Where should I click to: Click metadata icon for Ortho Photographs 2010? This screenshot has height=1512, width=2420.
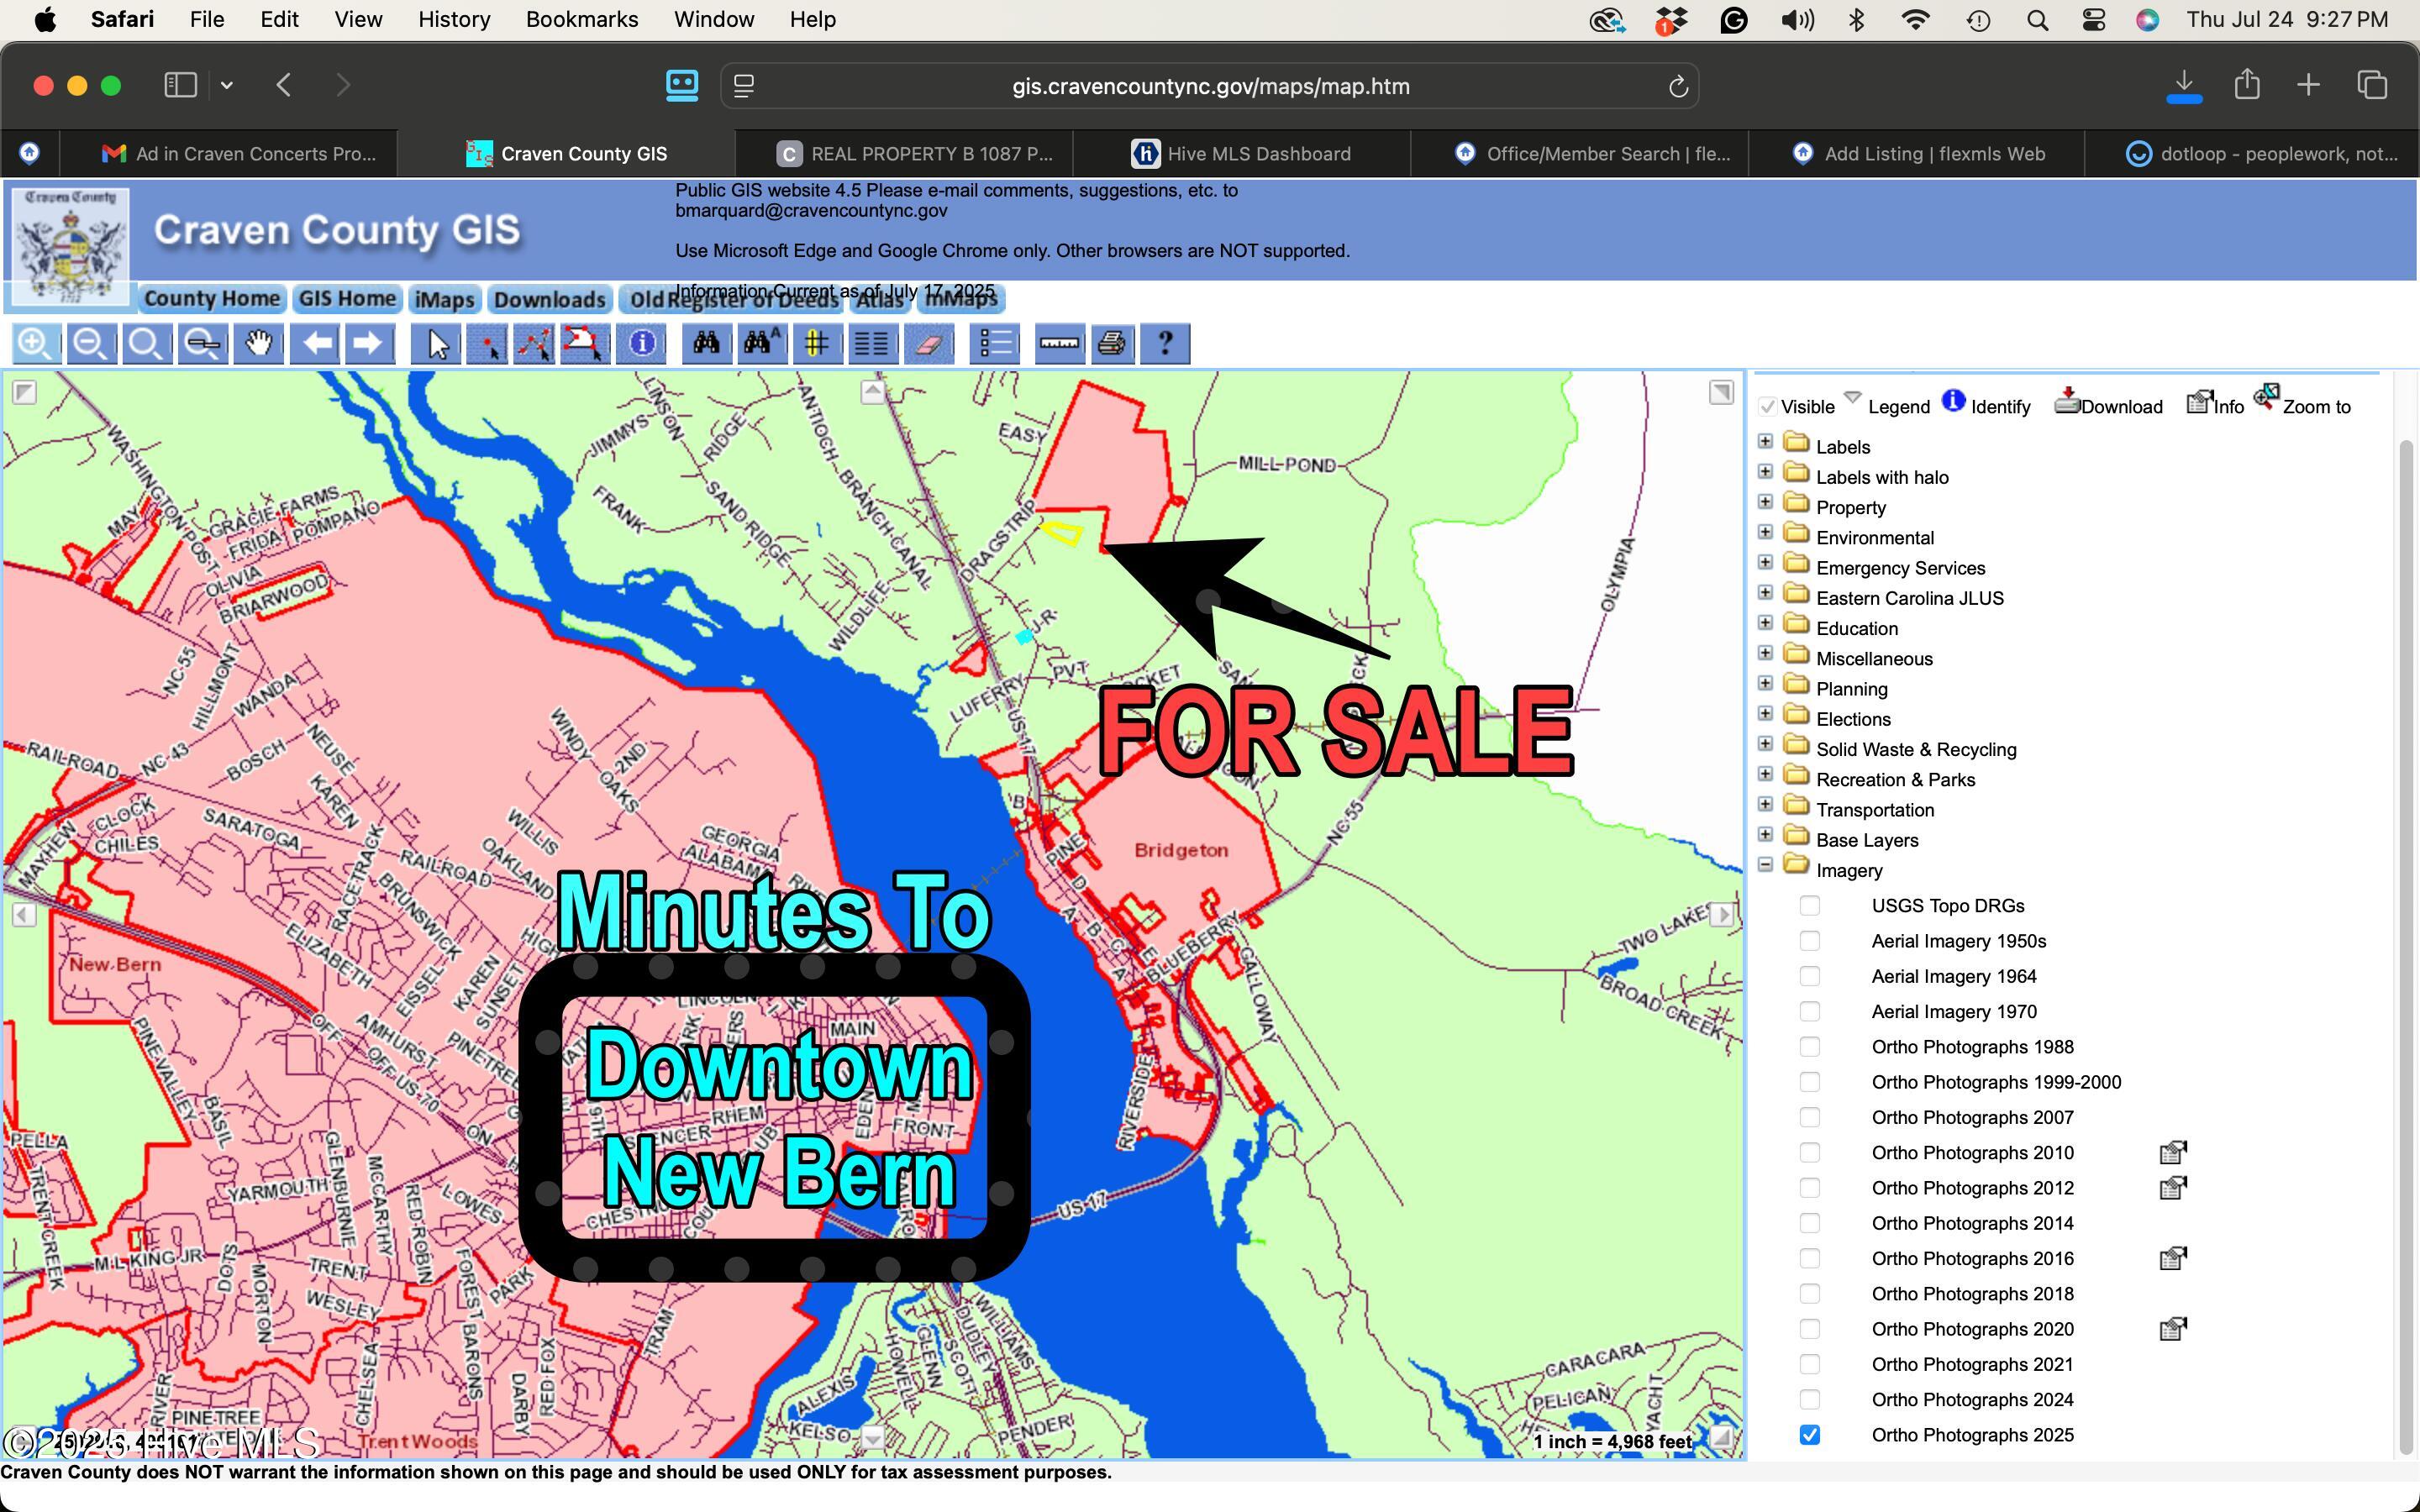click(x=2173, y=1152)
